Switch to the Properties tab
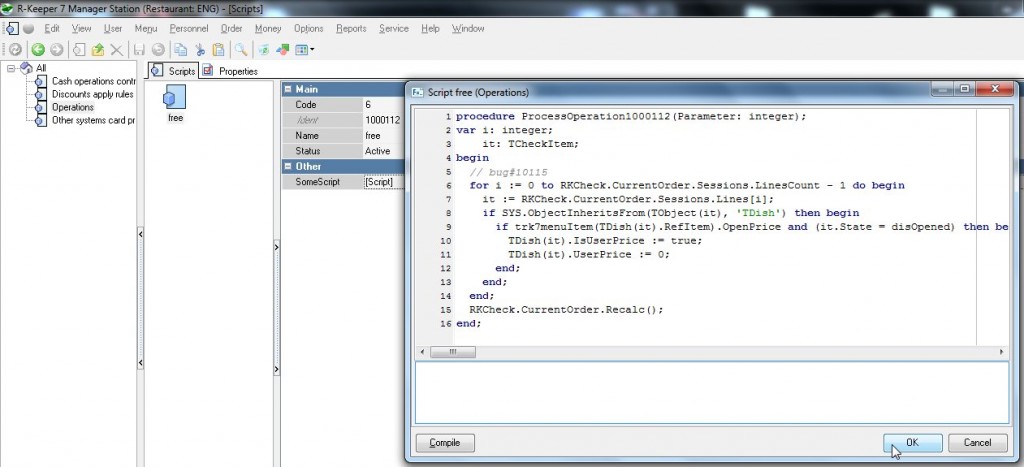 [230, 71]
